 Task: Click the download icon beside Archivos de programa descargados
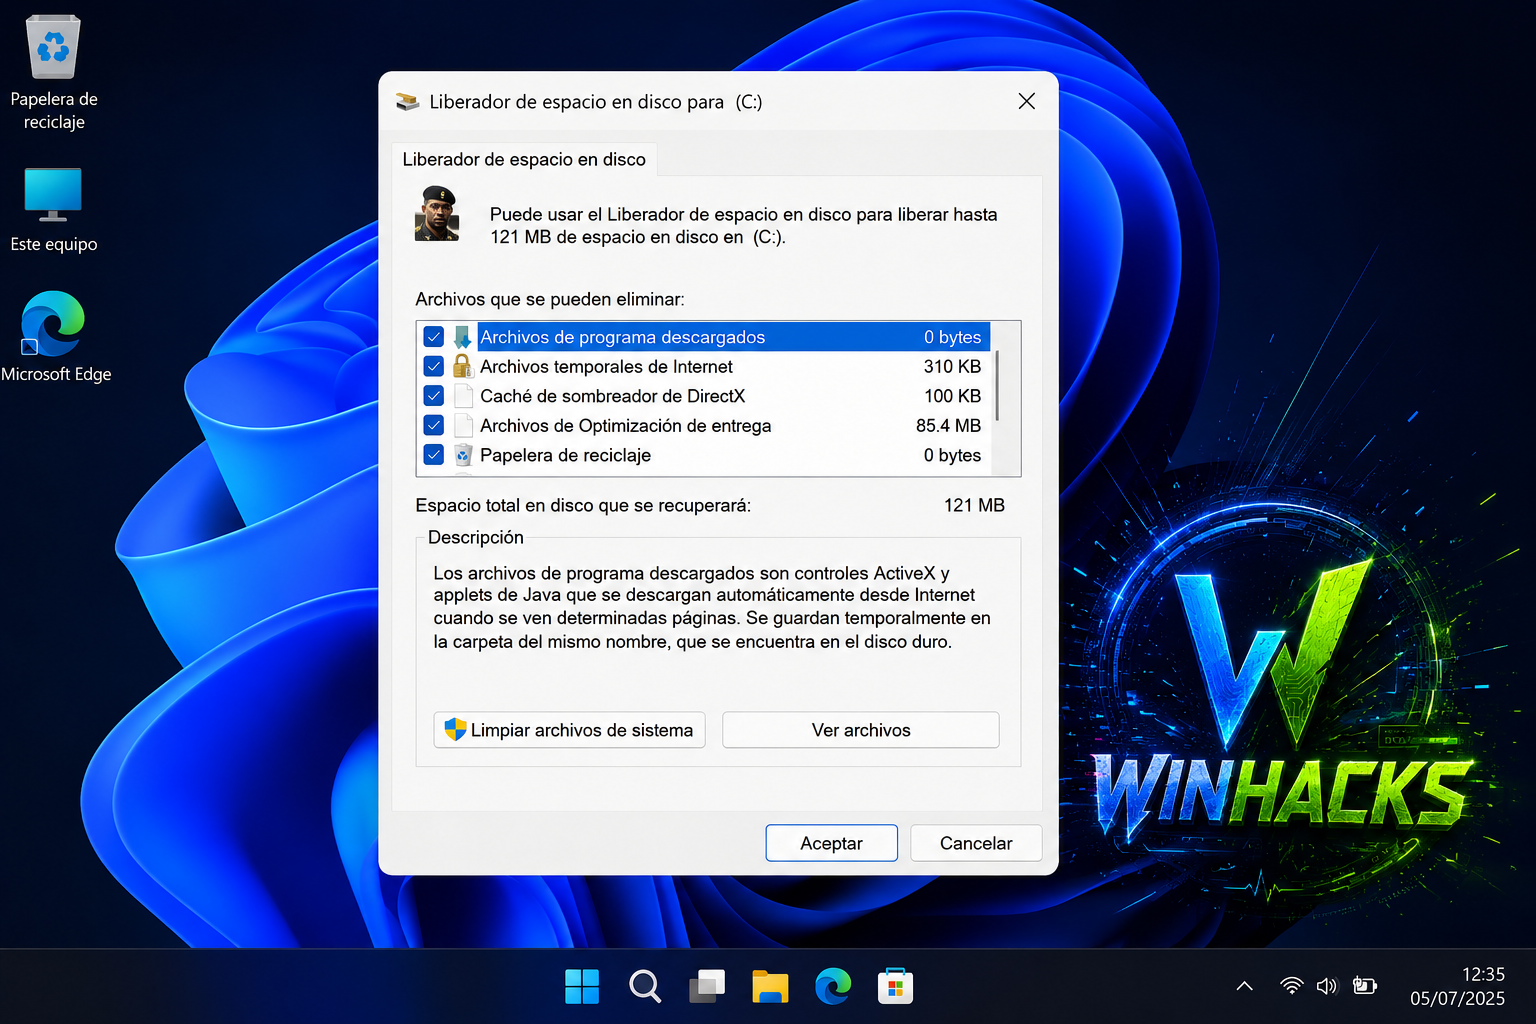coord(462,337)
